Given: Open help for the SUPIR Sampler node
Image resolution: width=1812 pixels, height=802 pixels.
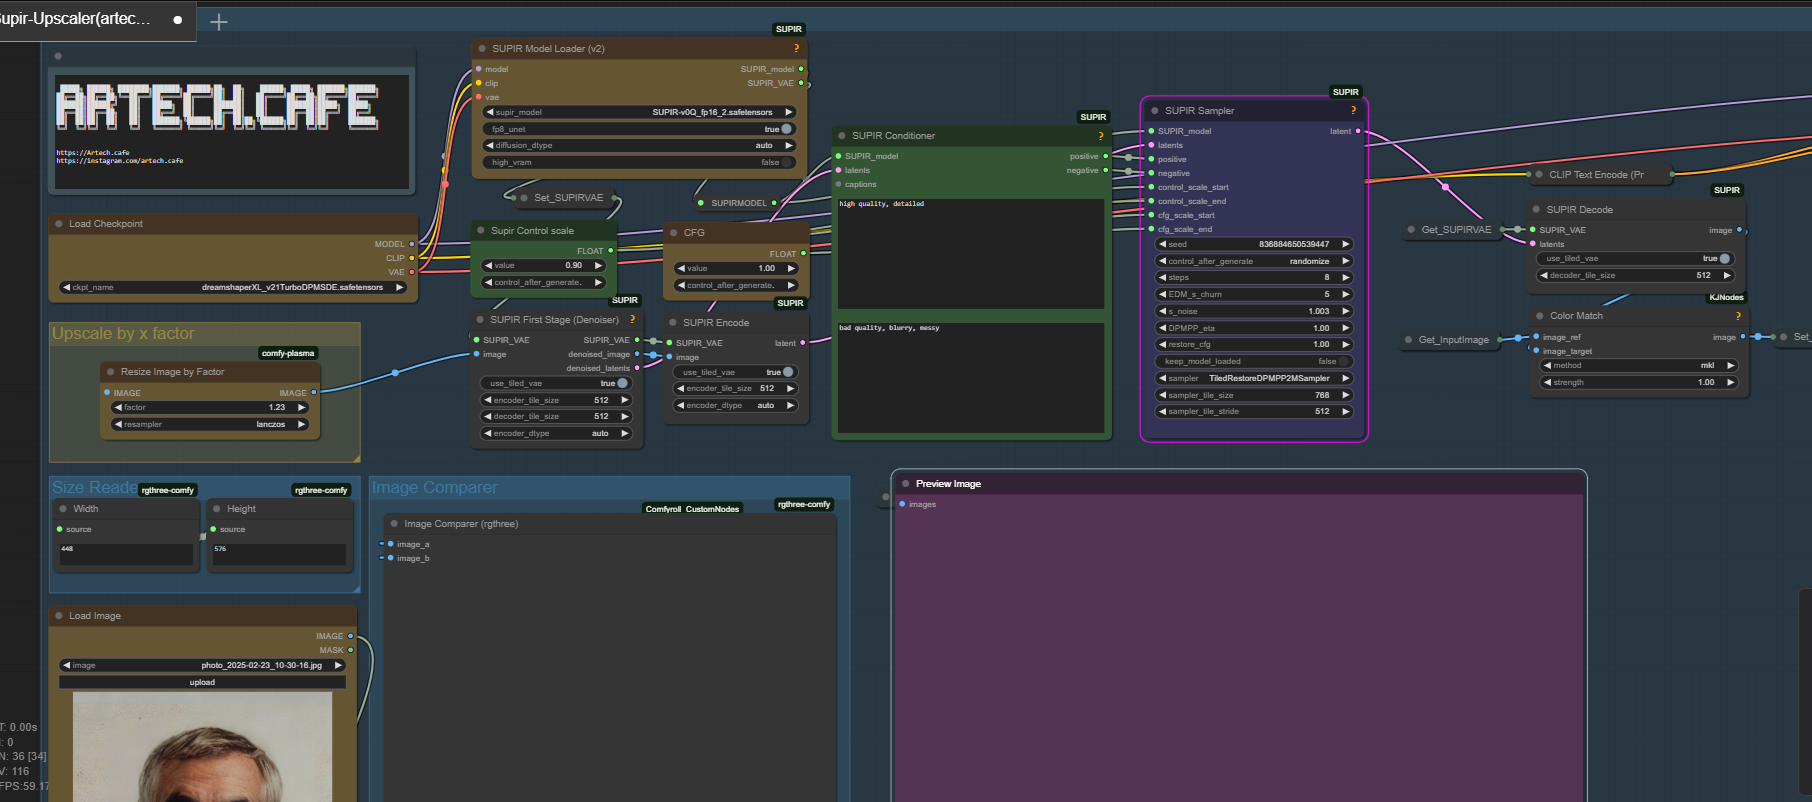Looking at the screenshot, I should coord(1353,110).
